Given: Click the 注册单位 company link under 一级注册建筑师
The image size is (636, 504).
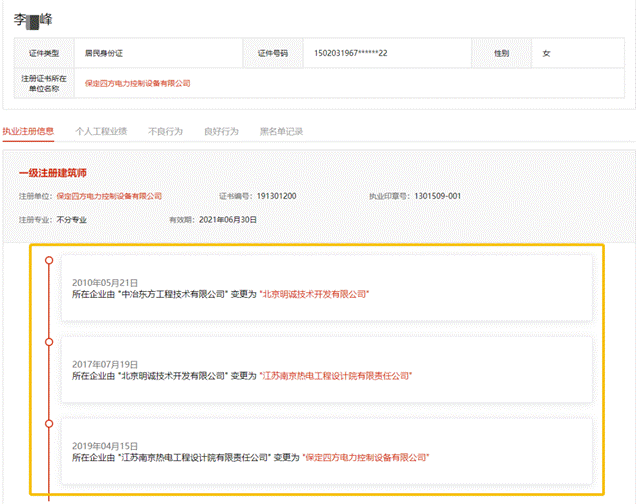Looking at the screenshot, I should click(x=108, y=196).
